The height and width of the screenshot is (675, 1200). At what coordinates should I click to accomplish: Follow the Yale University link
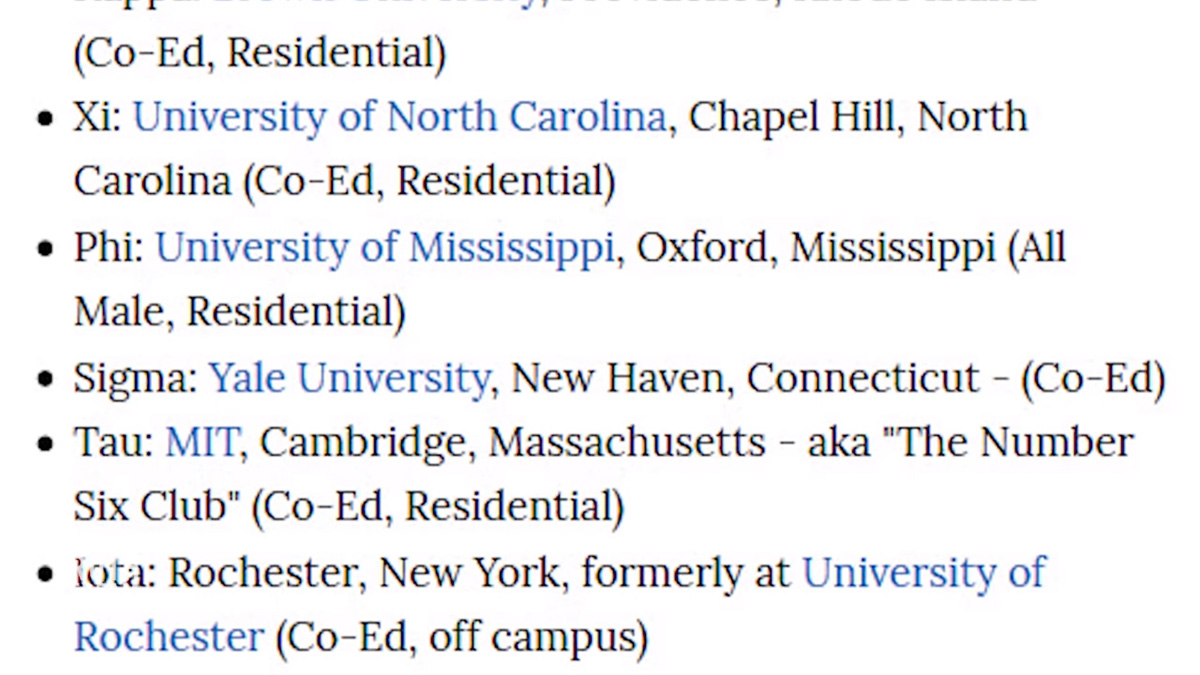pos(348,379)
